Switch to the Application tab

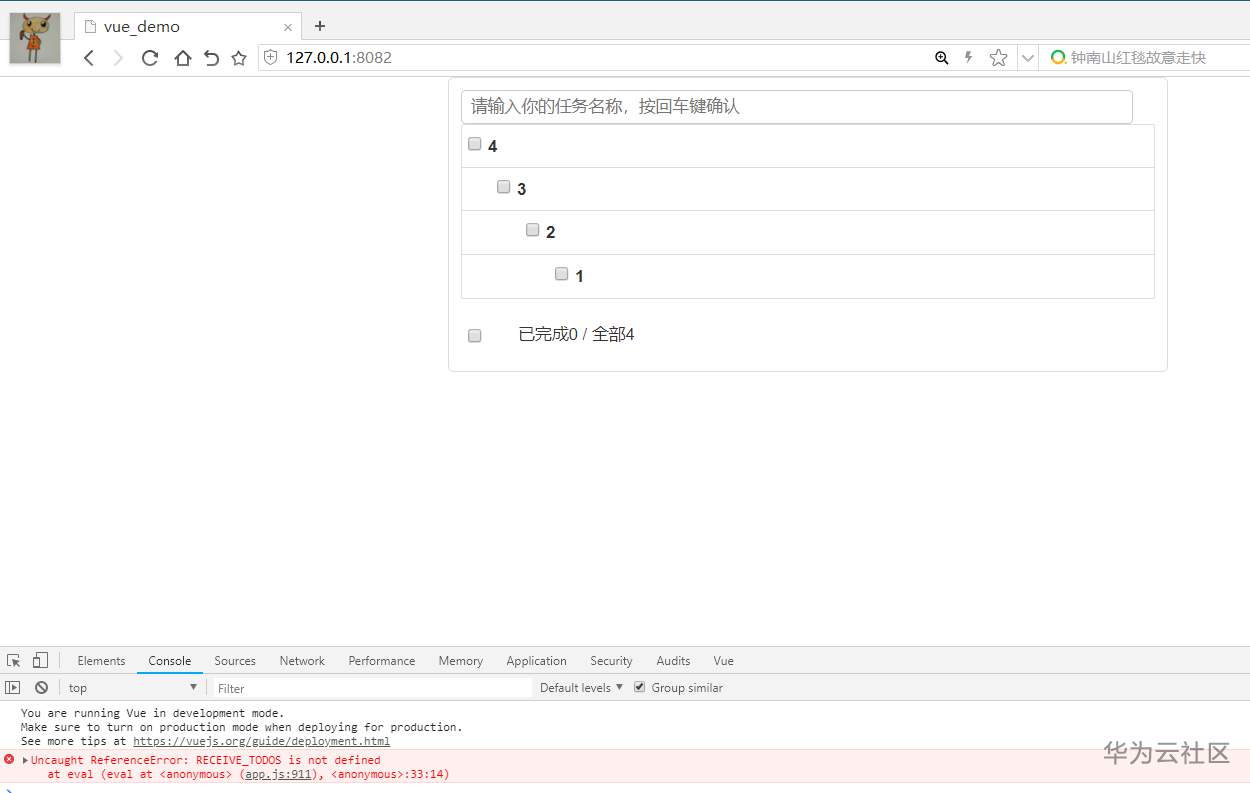pos(536,661)
